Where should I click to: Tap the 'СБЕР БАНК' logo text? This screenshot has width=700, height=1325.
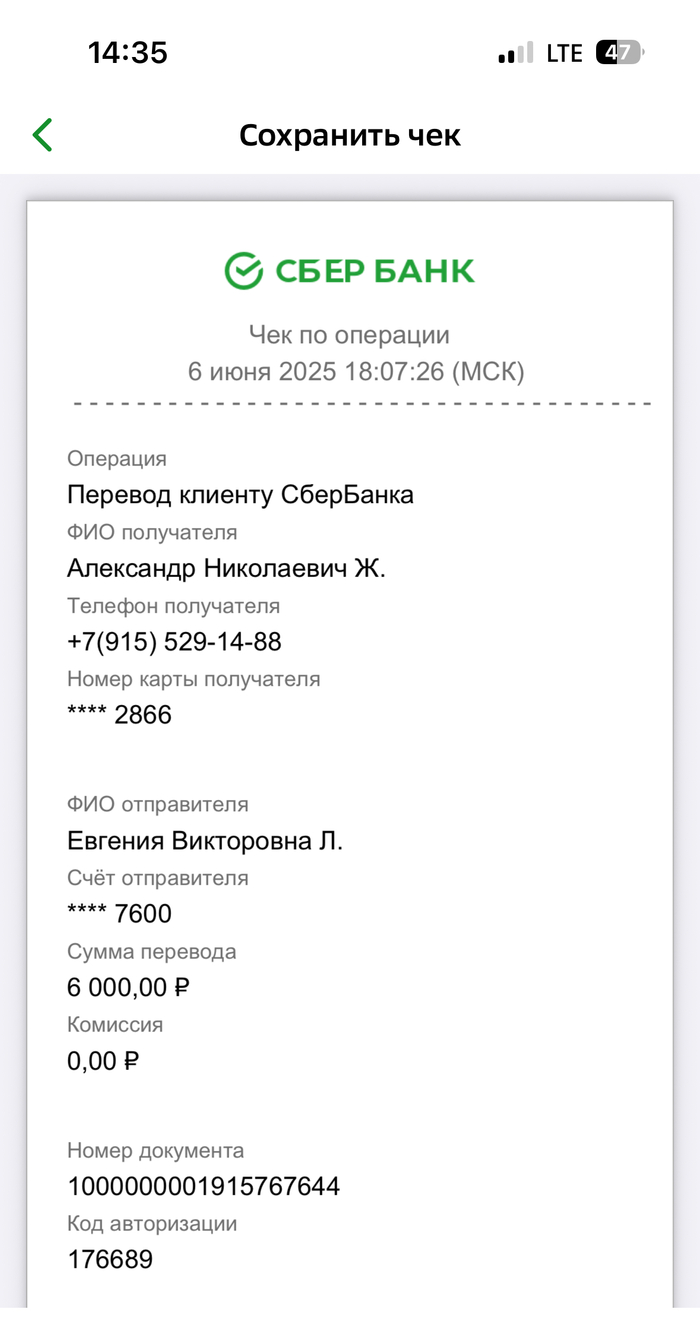click(x=374, y=271)
